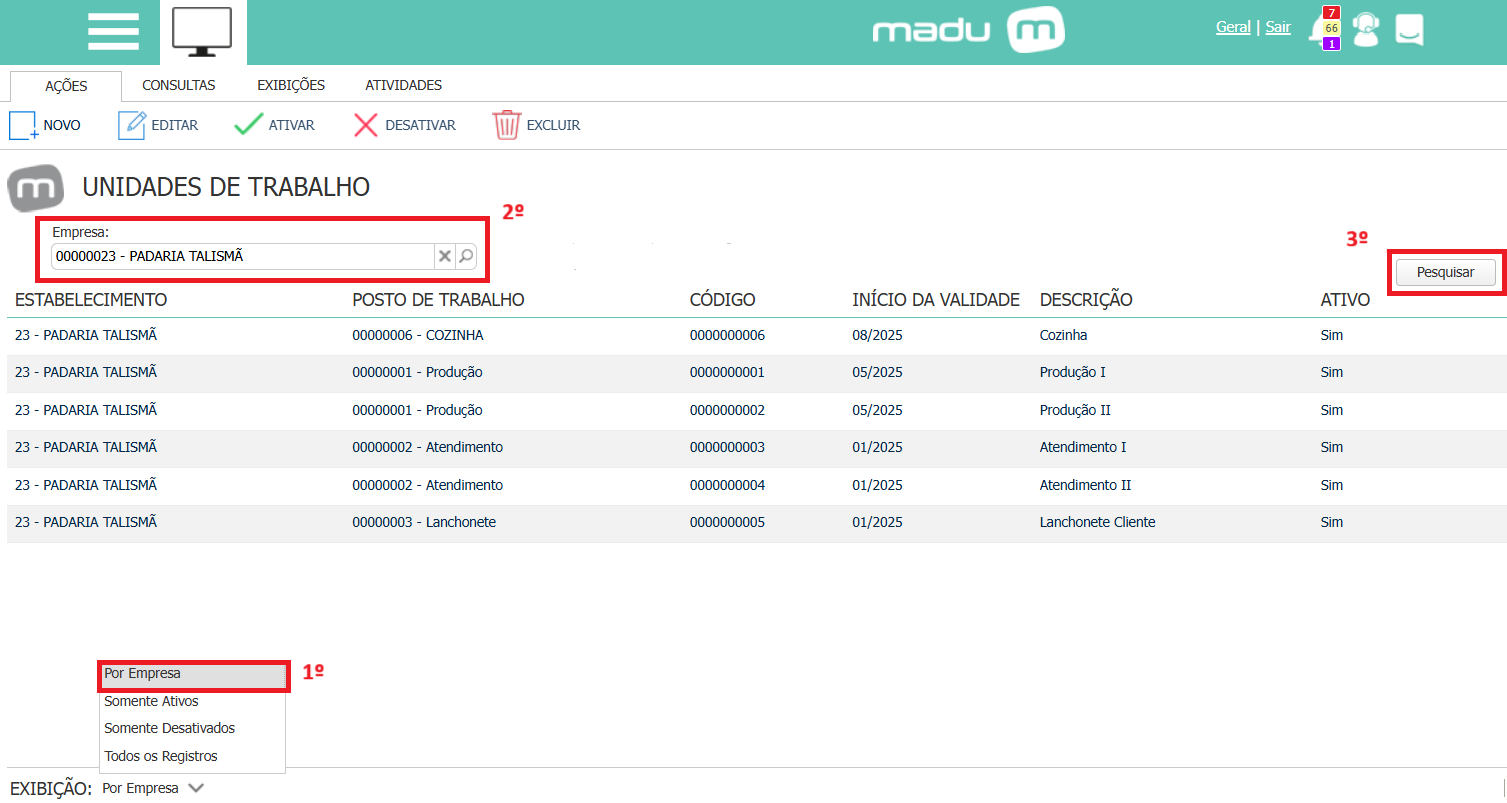Click the monitor desktop icon
Screen dimensions: 1507x803
coord(202,32)
